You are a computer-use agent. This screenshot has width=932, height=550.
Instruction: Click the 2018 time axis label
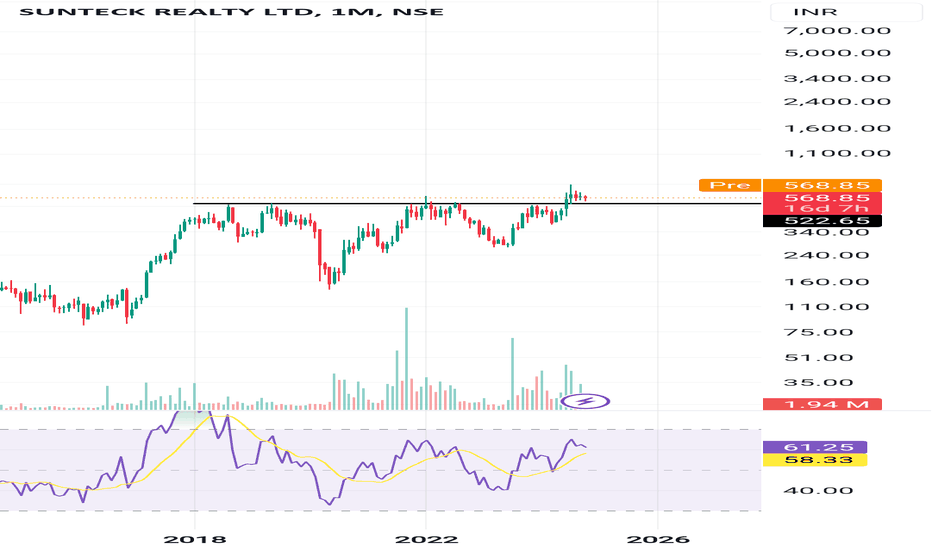pos(195,539)
